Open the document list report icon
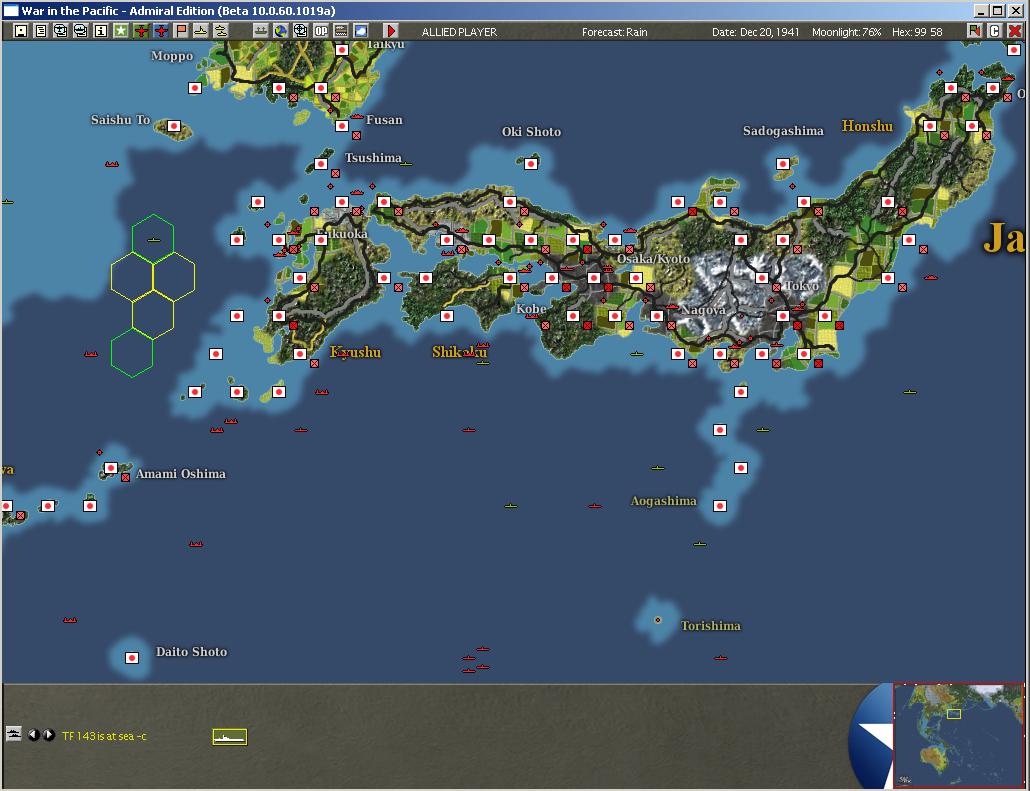1030x791 pixels. [41, 31]
